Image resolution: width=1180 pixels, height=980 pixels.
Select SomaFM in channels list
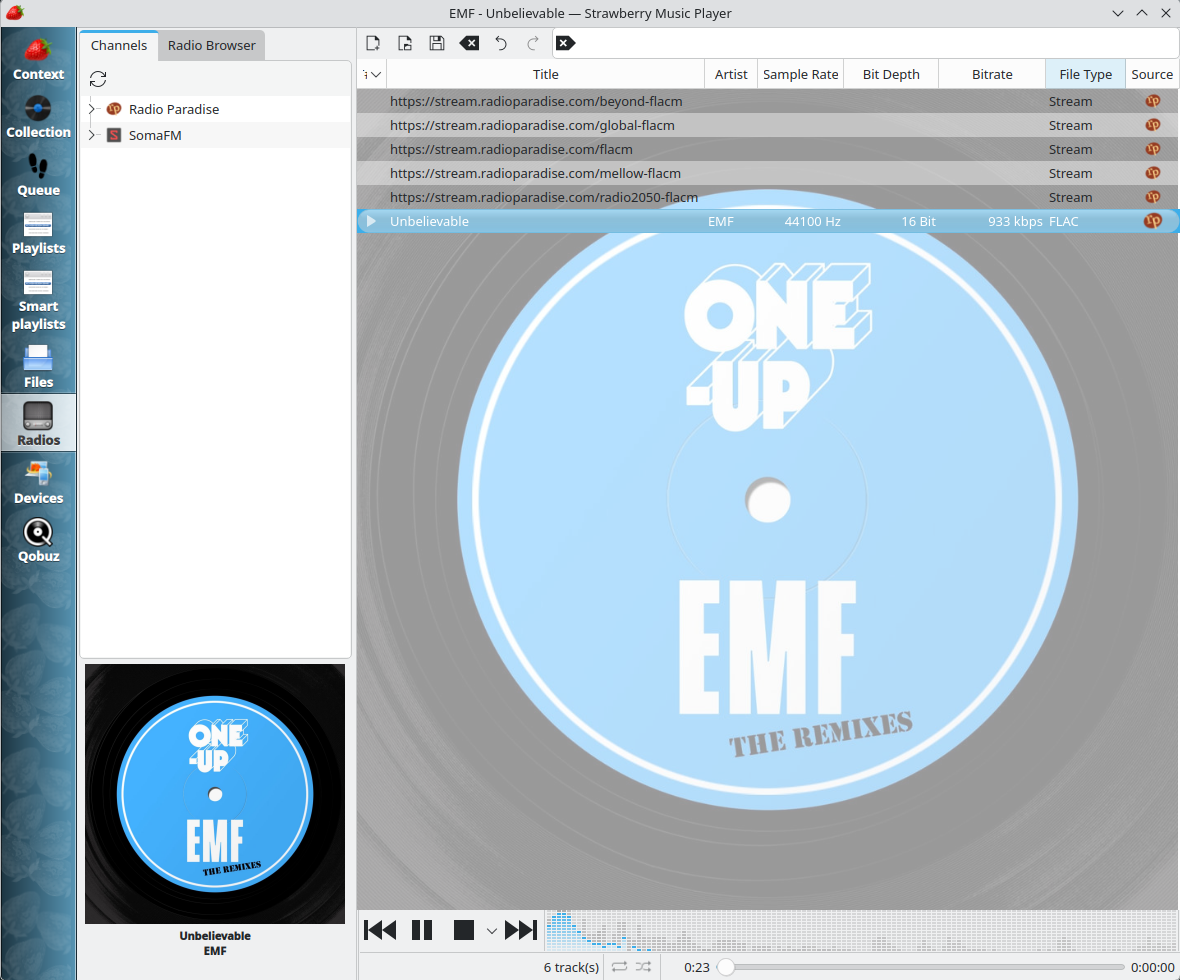(155, 135)
